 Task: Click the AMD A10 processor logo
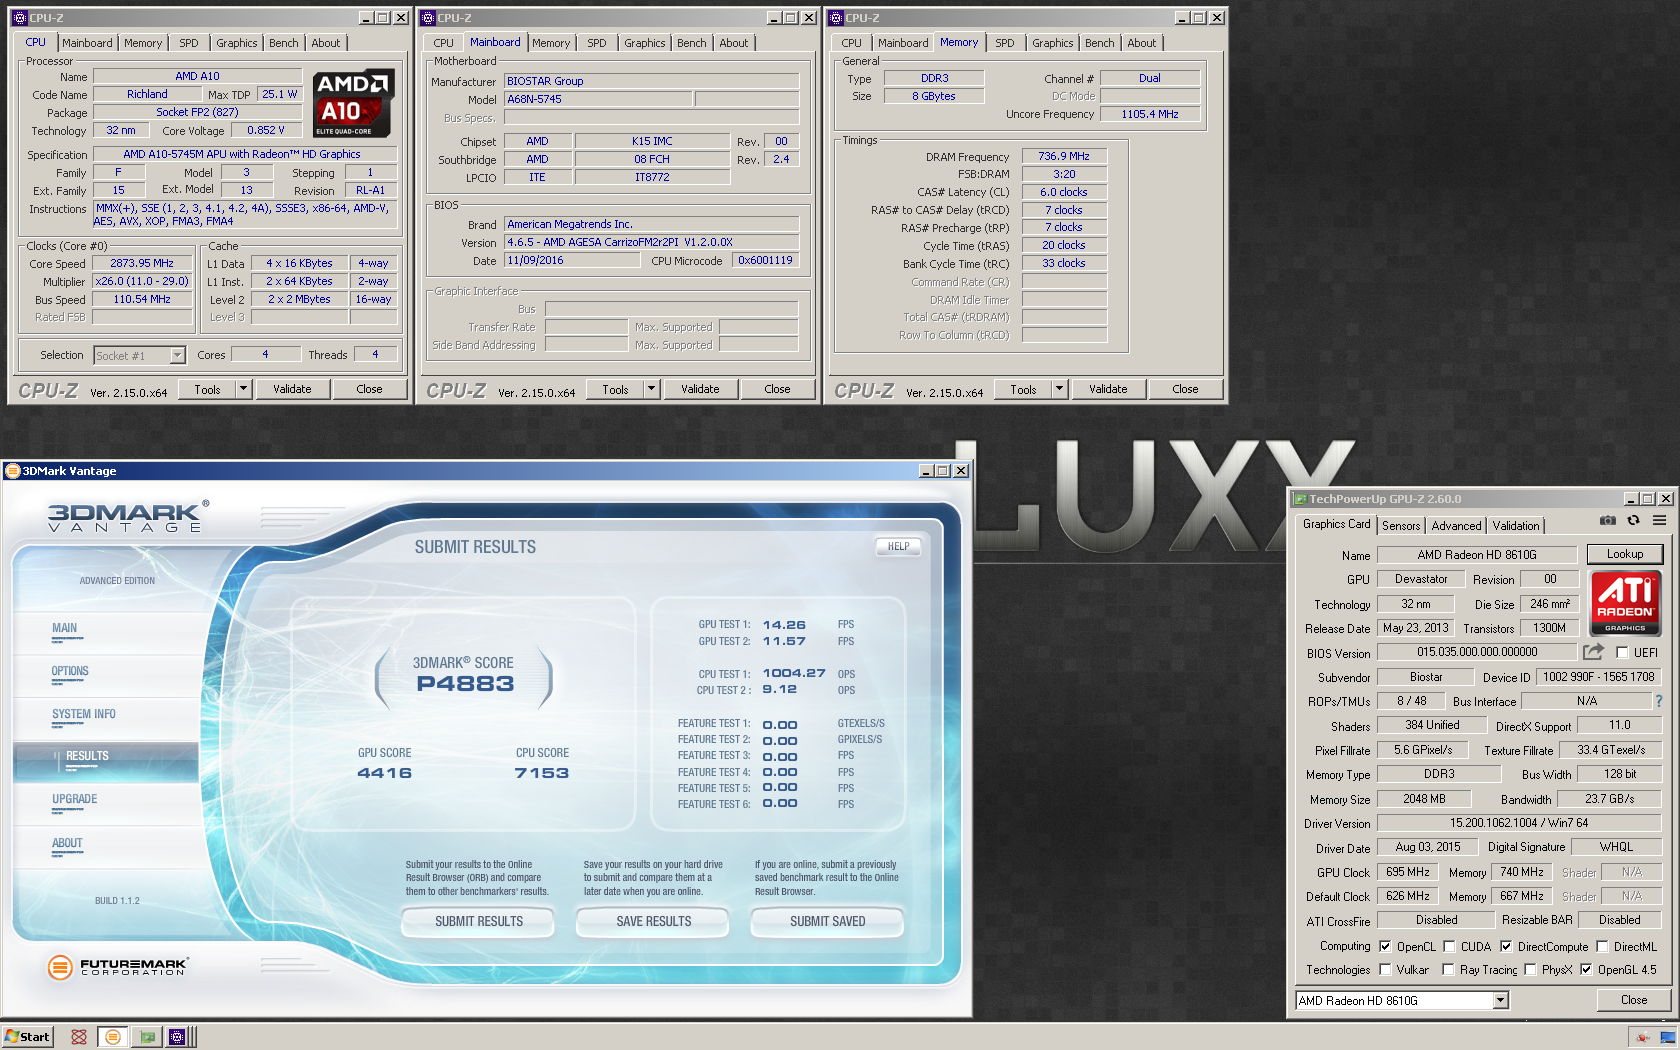354,104
